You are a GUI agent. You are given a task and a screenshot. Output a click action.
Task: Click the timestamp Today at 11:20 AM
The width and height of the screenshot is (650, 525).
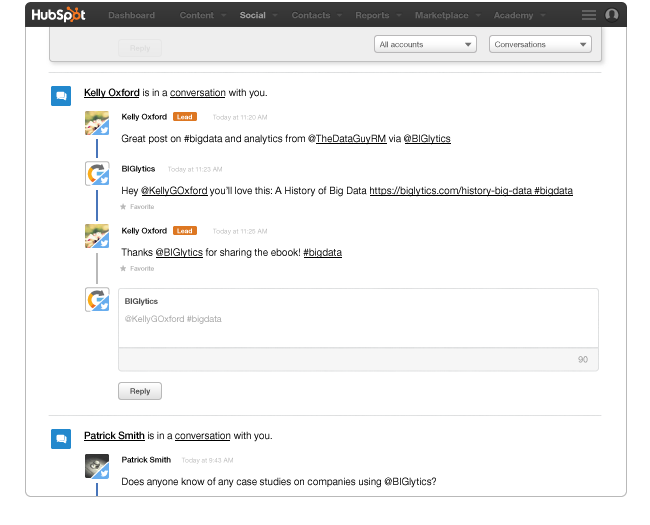coord(240,117)
